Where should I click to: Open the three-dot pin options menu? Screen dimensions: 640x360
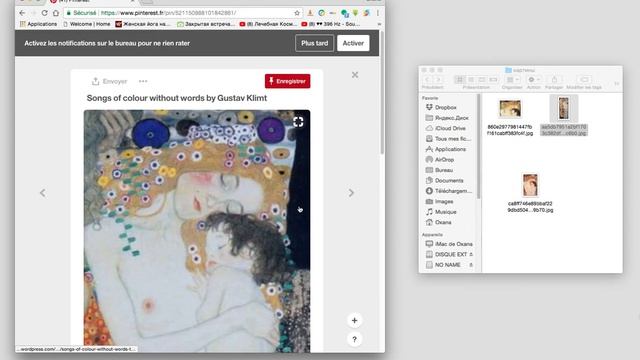pos(143,81)
